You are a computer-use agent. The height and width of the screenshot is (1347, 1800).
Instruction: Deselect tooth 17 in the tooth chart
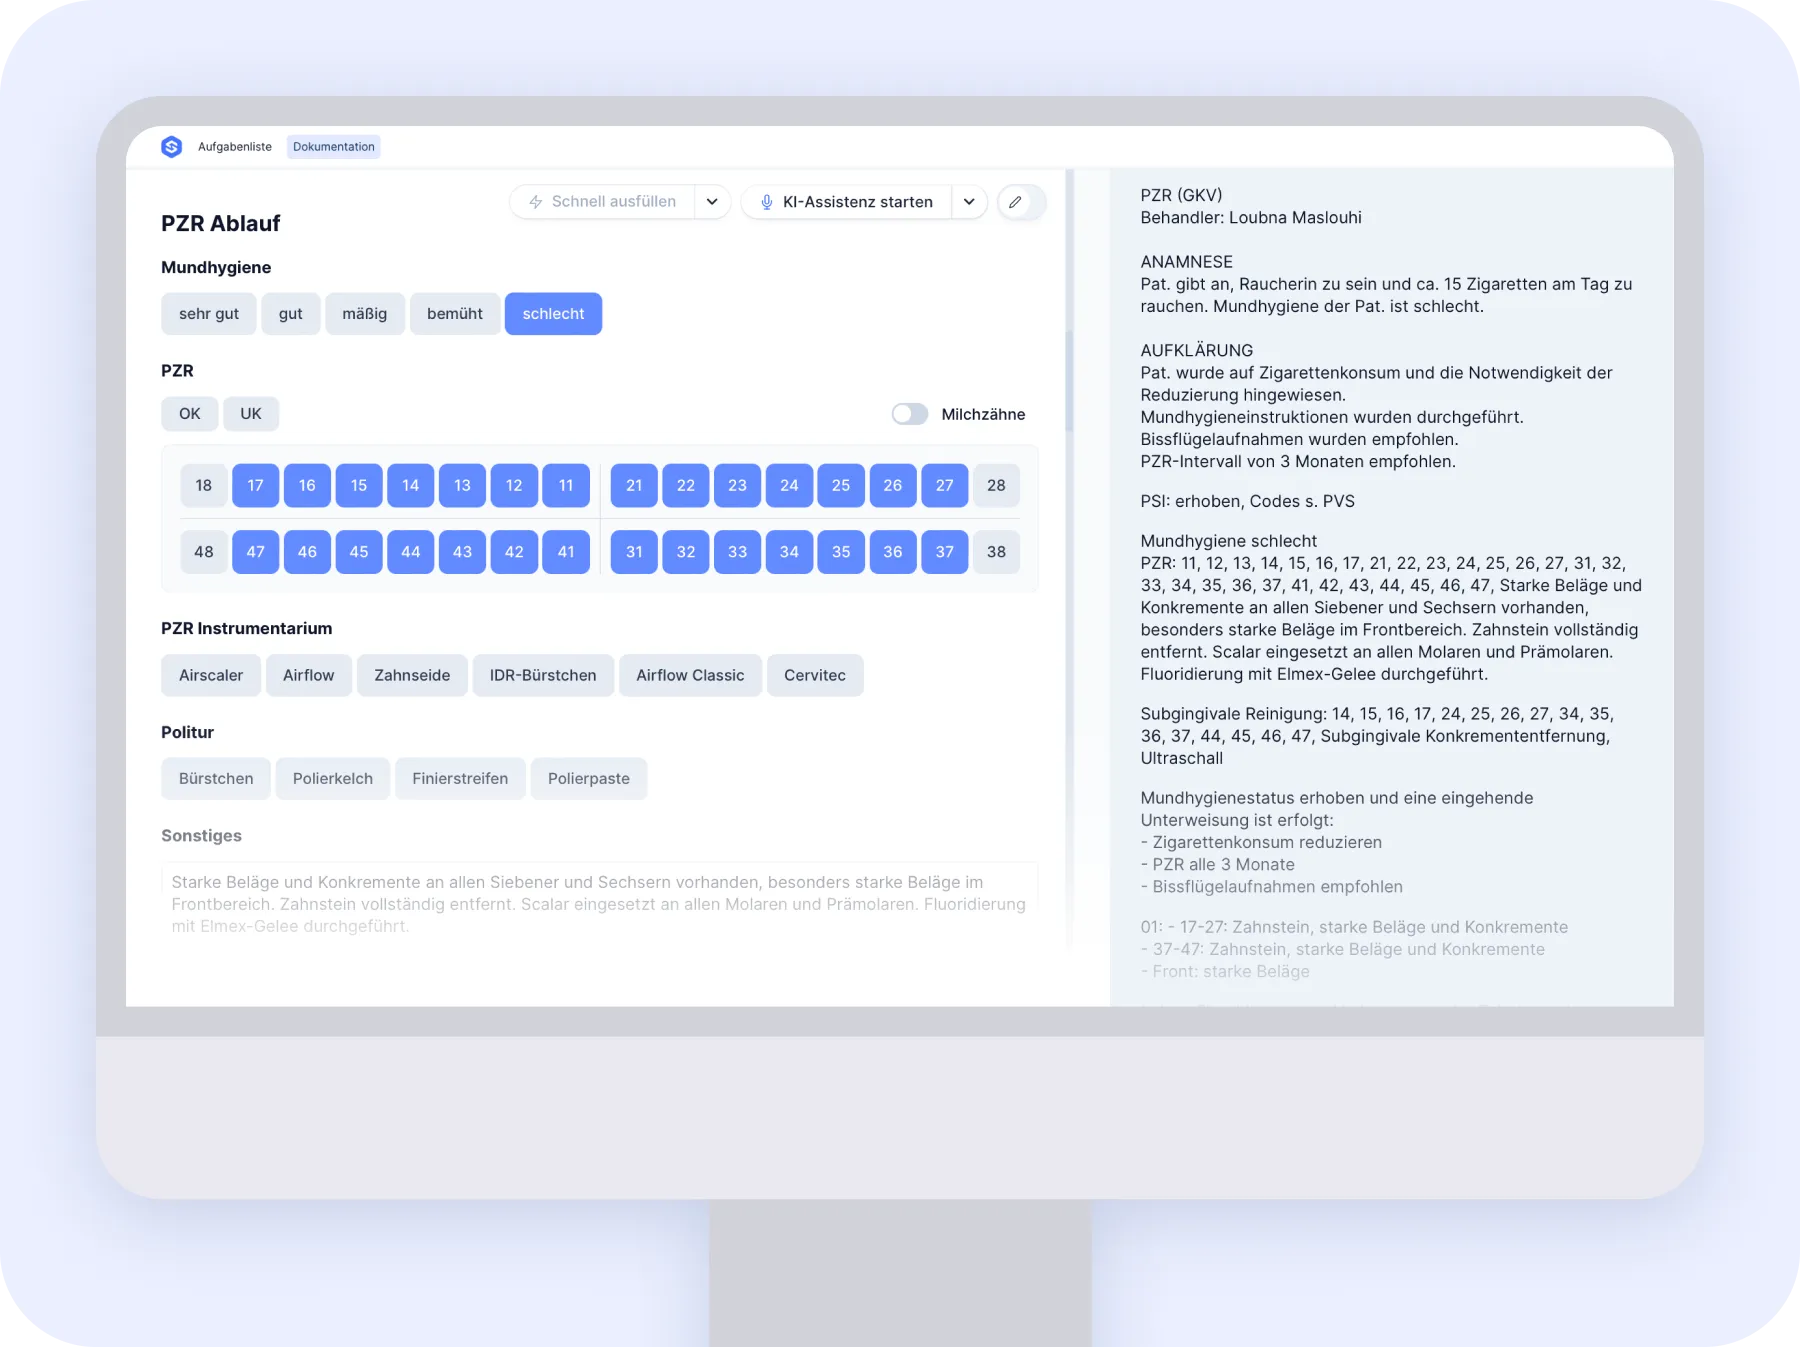[255, 485]
